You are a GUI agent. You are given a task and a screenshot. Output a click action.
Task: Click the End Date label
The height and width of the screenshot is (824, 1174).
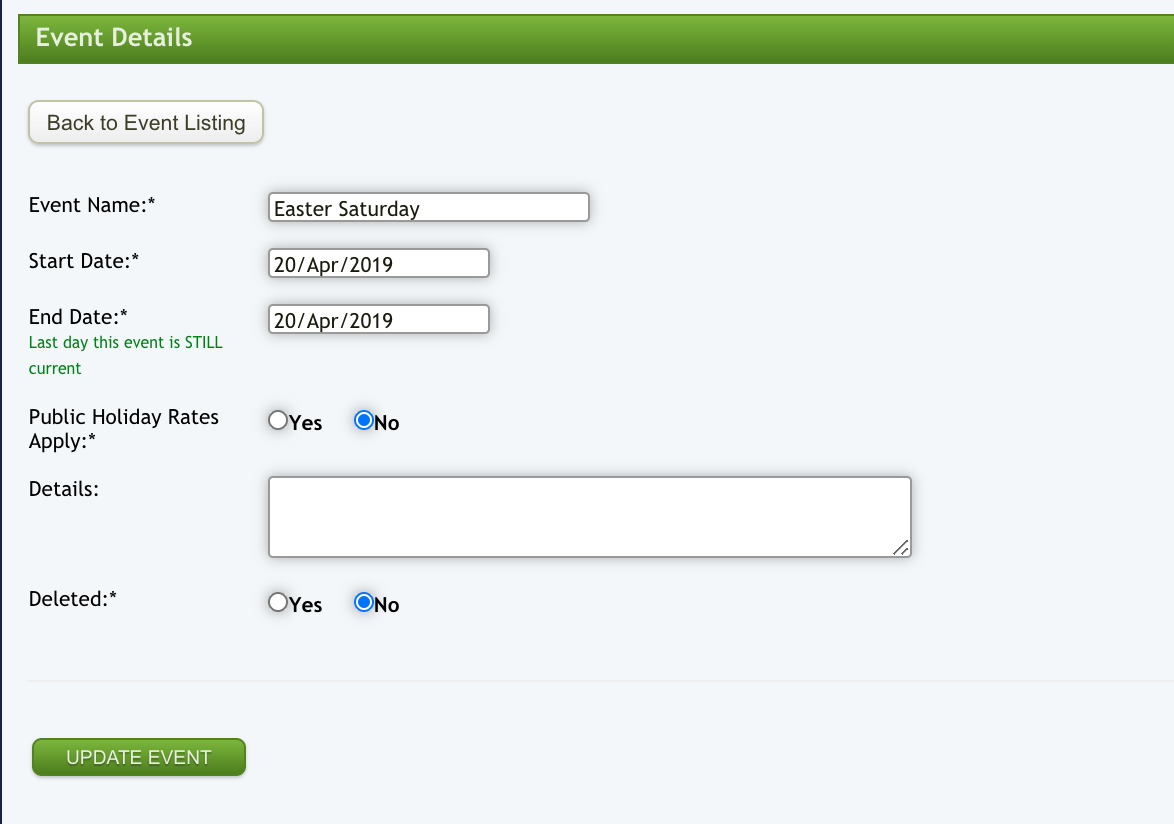pos(79,317)
